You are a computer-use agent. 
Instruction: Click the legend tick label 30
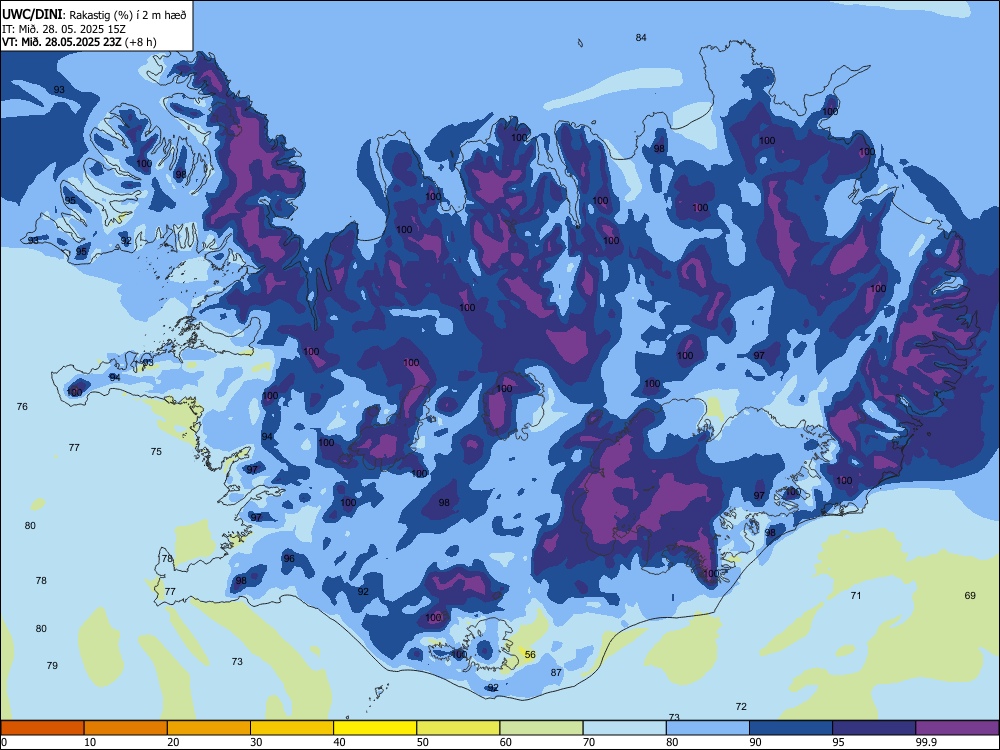coord(256,742)
